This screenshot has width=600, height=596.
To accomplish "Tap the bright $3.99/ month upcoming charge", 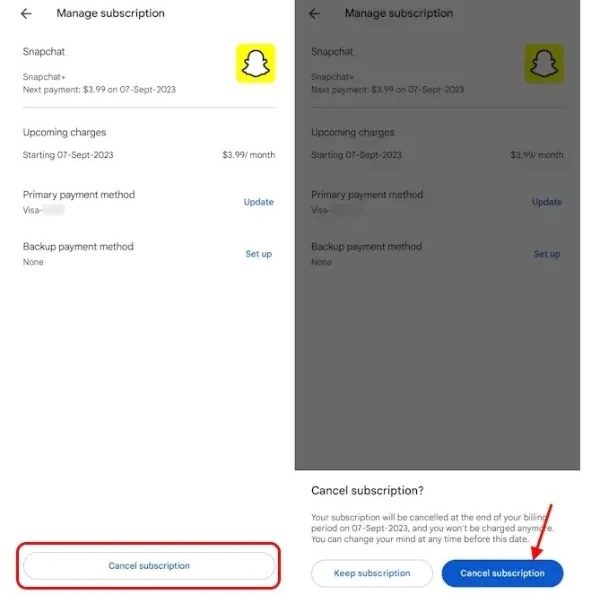I will coord(249,155).
